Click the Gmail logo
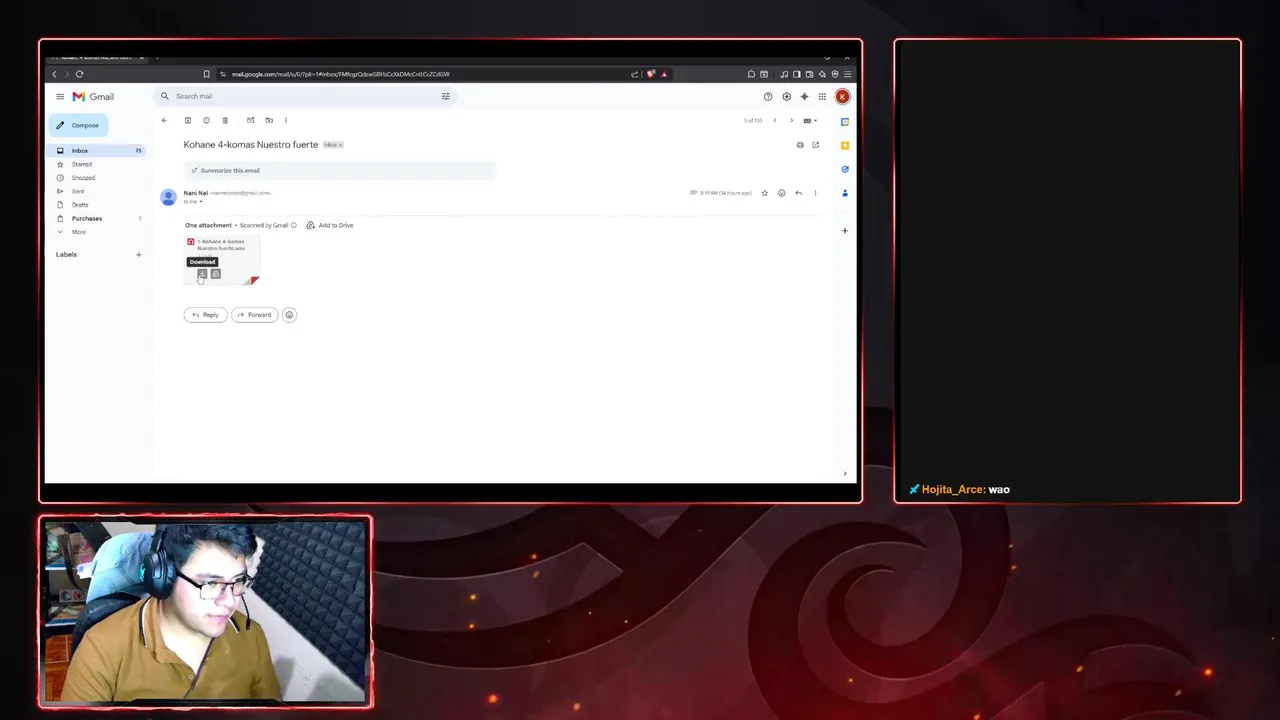The image size is (1280, 720). coord(93,97)
